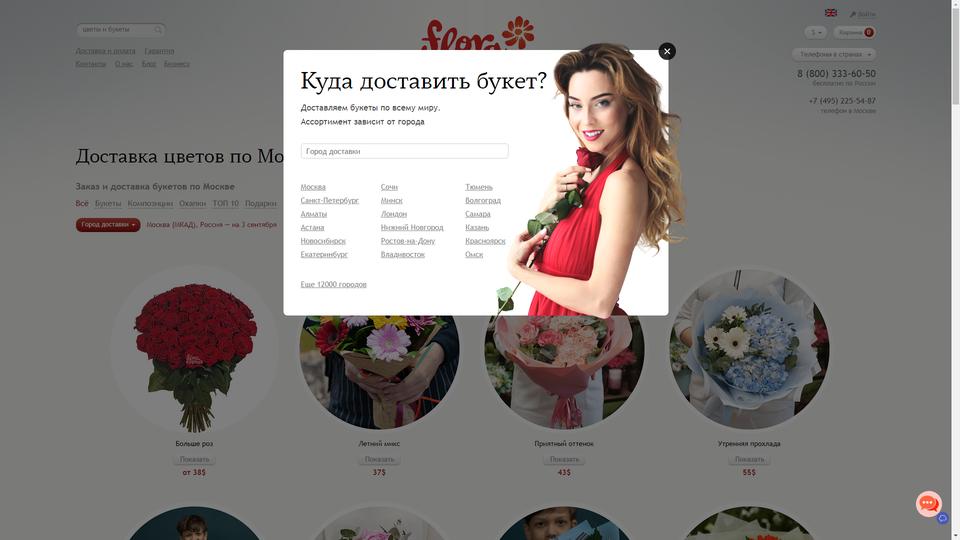
Task: Open the Охапки category
Action: tap(192, 203)
